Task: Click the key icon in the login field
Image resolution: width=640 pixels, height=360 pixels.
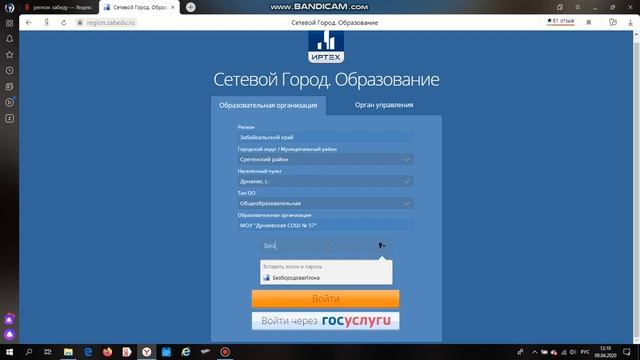Action: pyautogui.click(x=382, y=245)
